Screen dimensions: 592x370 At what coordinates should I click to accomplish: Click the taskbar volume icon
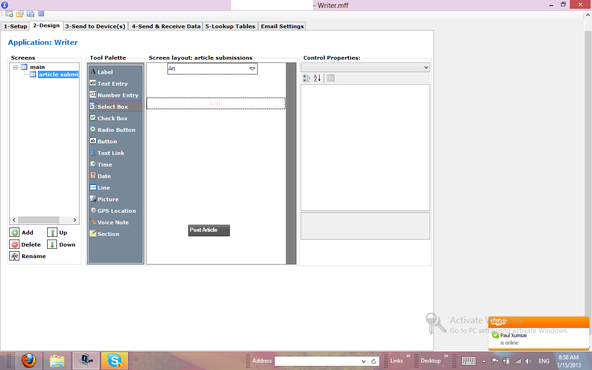pyautogui.click(x=529, y=361)
